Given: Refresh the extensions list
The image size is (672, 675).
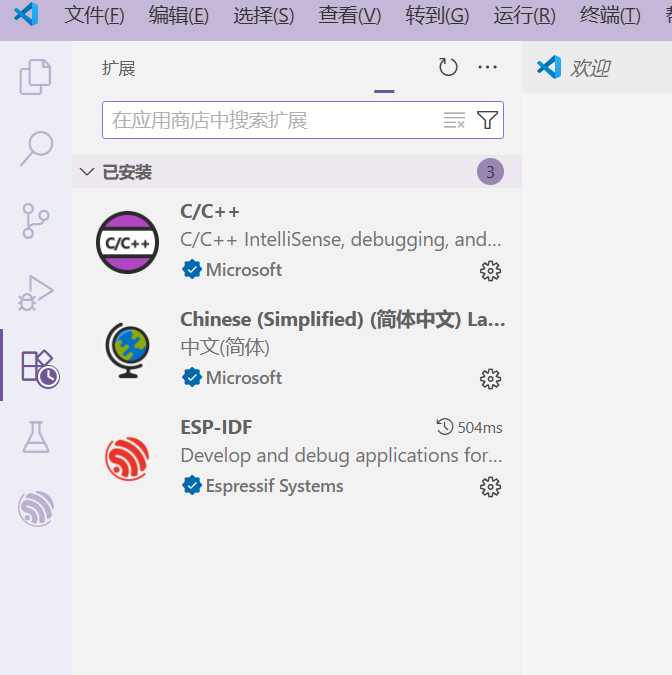Looking at the screenshot, I should [x=448, y=67].
